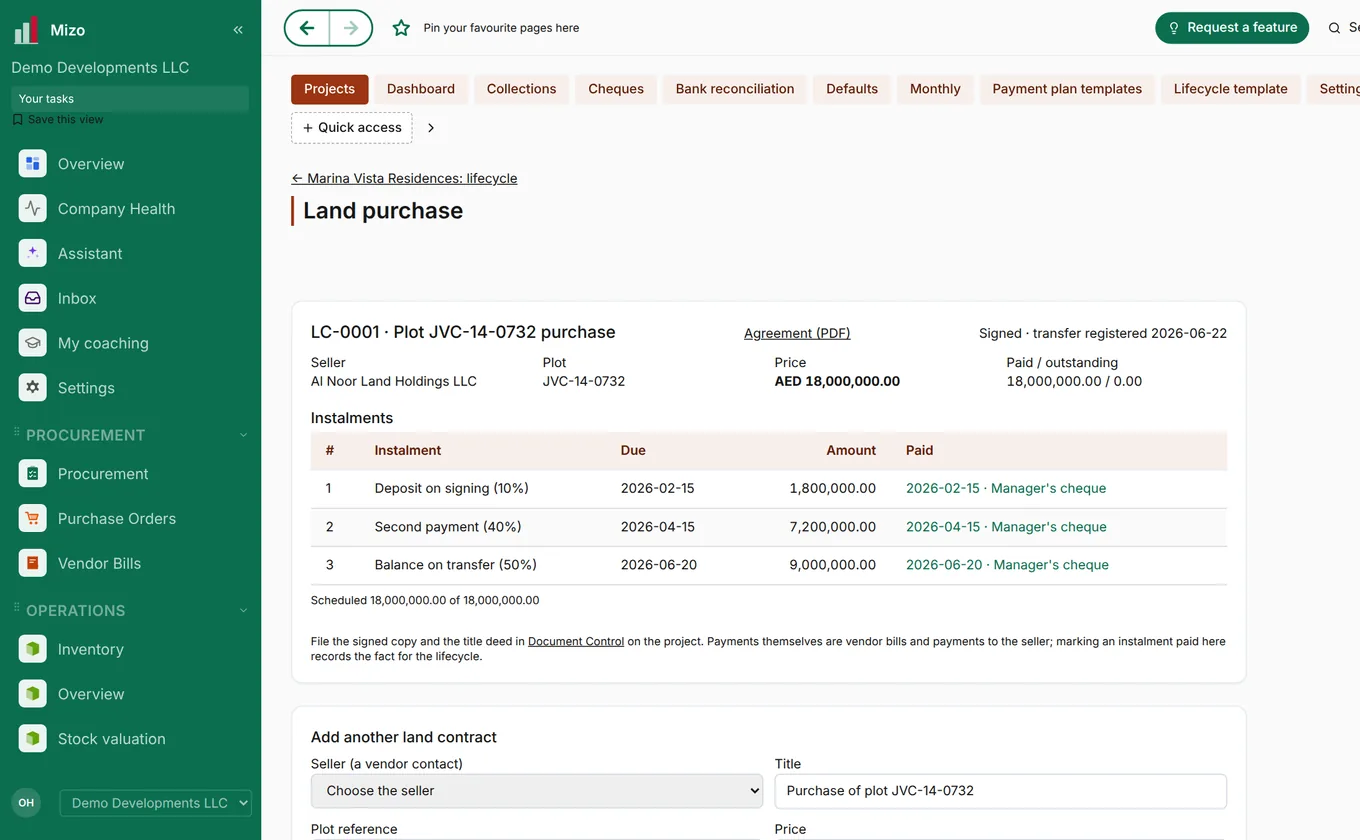Click the bookmark icon beside Save this view
Image resolution: width=1360 pixels, height=840 pixels.
[x=17, y=119]
